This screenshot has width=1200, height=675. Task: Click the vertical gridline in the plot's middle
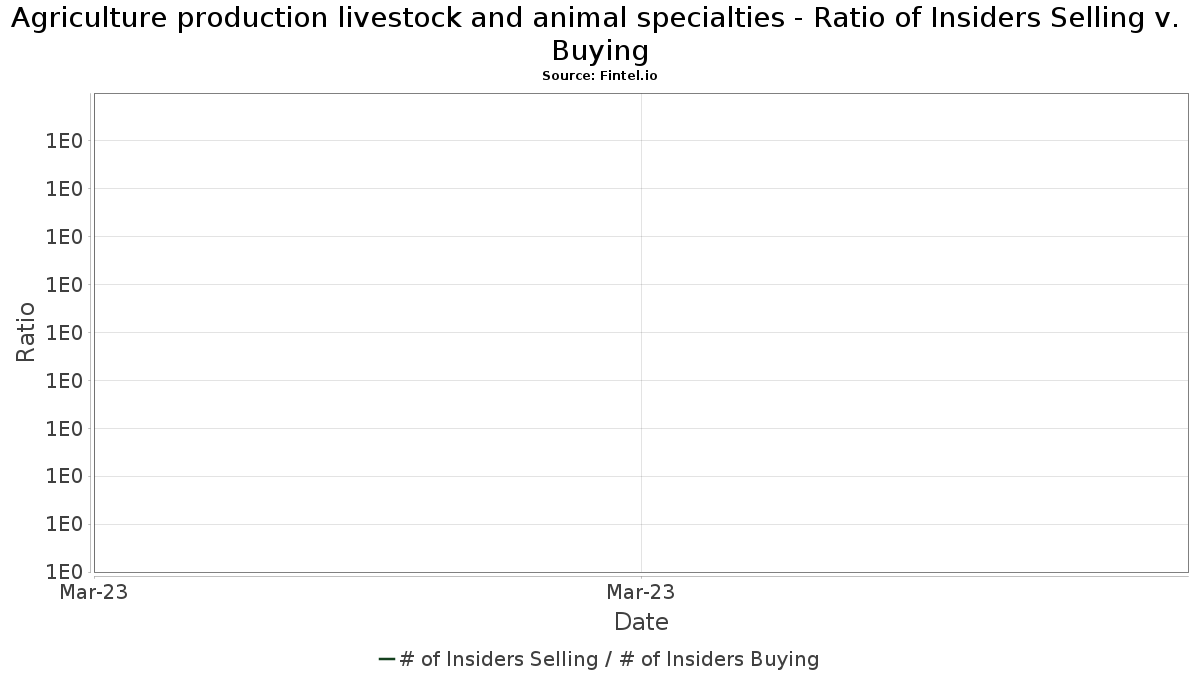[641, 333]
